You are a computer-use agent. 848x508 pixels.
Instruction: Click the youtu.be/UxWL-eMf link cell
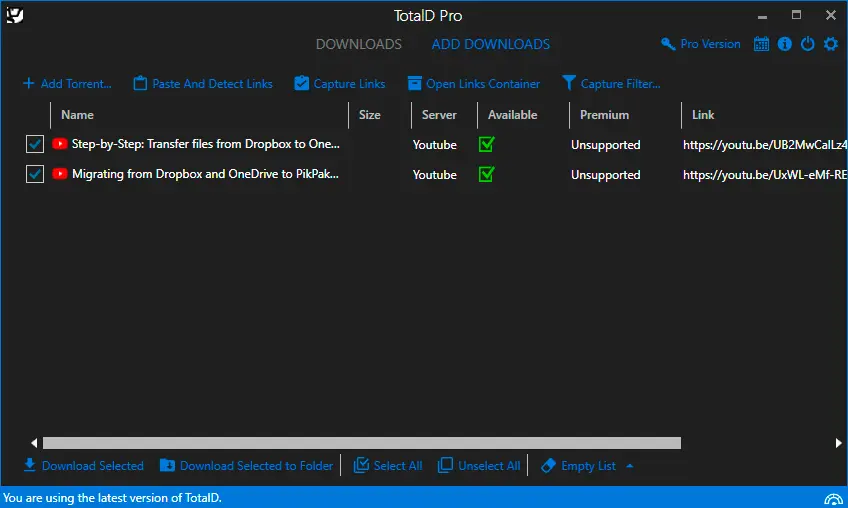[x=765, y=175]
